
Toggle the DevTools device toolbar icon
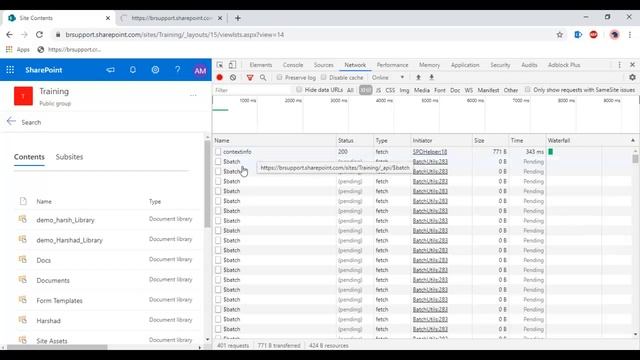click(x=232, y=65)
